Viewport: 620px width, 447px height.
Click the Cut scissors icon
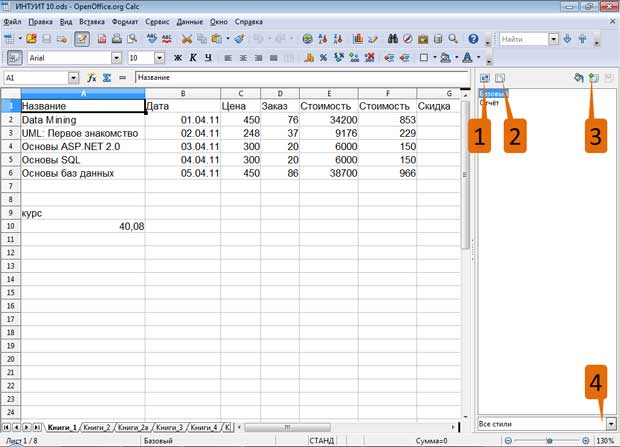(x=187, y=39)
